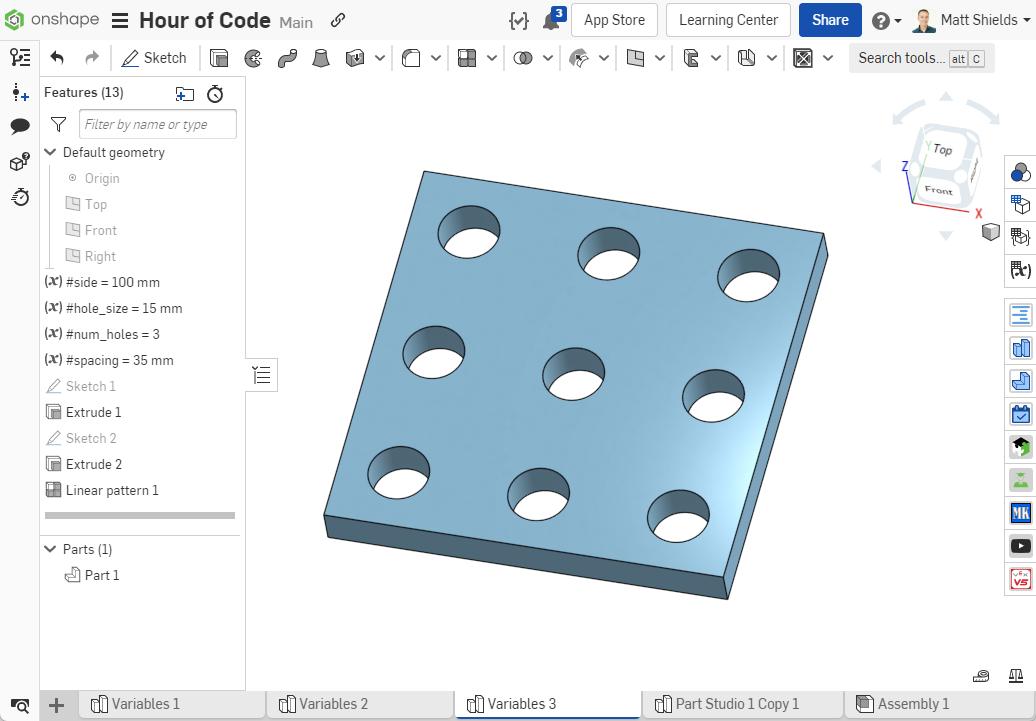Click the Undo arrow
The width and height of the screenshot is (1036, 721).
[58, 58]
